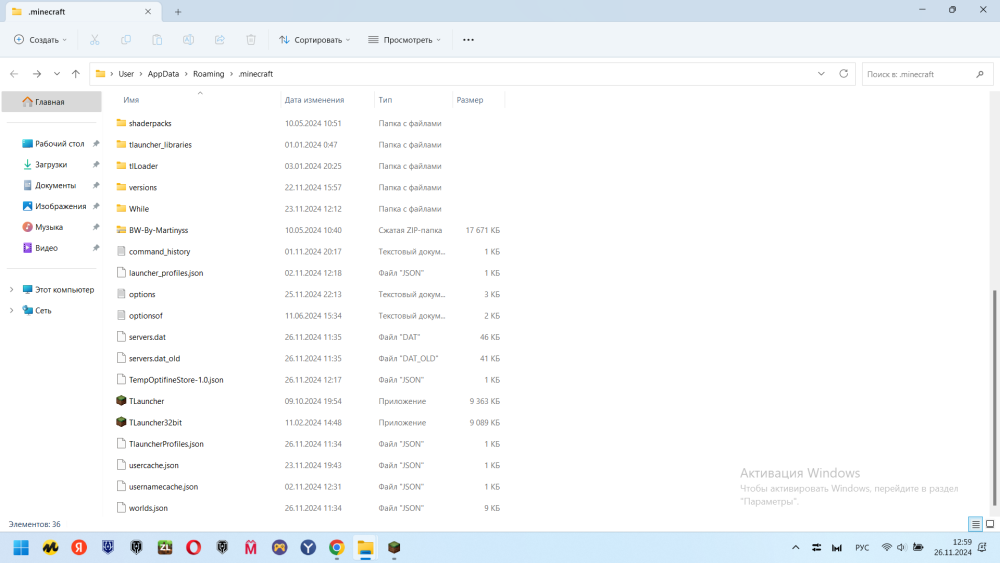Expand recent locations dropdown arrow
Screen dimensions: 1000x563
57,74
